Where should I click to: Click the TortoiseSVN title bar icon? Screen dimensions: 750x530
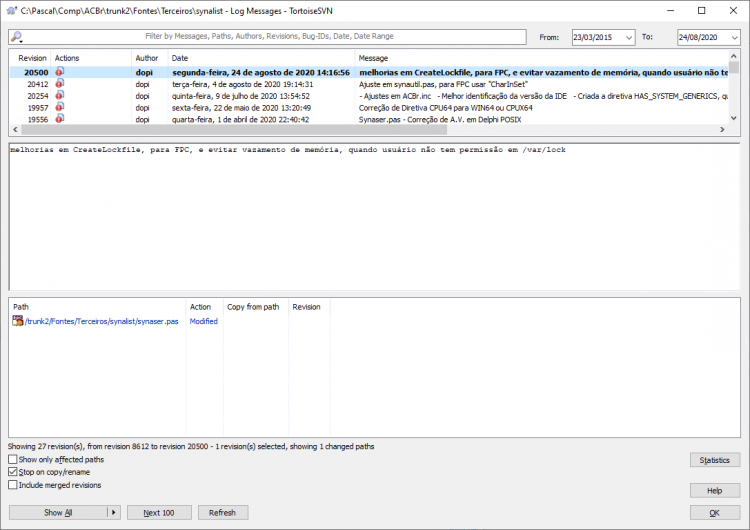[x=11, y=11]
